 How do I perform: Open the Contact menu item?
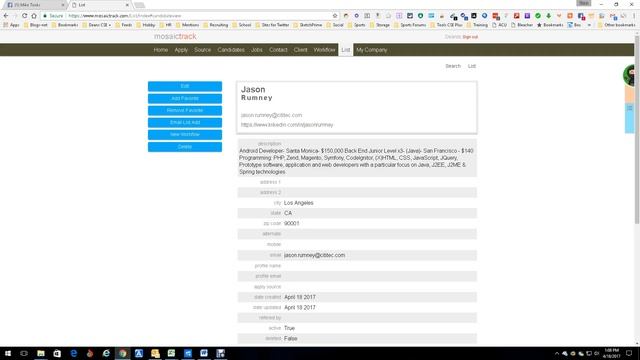[x=278, y=50]
